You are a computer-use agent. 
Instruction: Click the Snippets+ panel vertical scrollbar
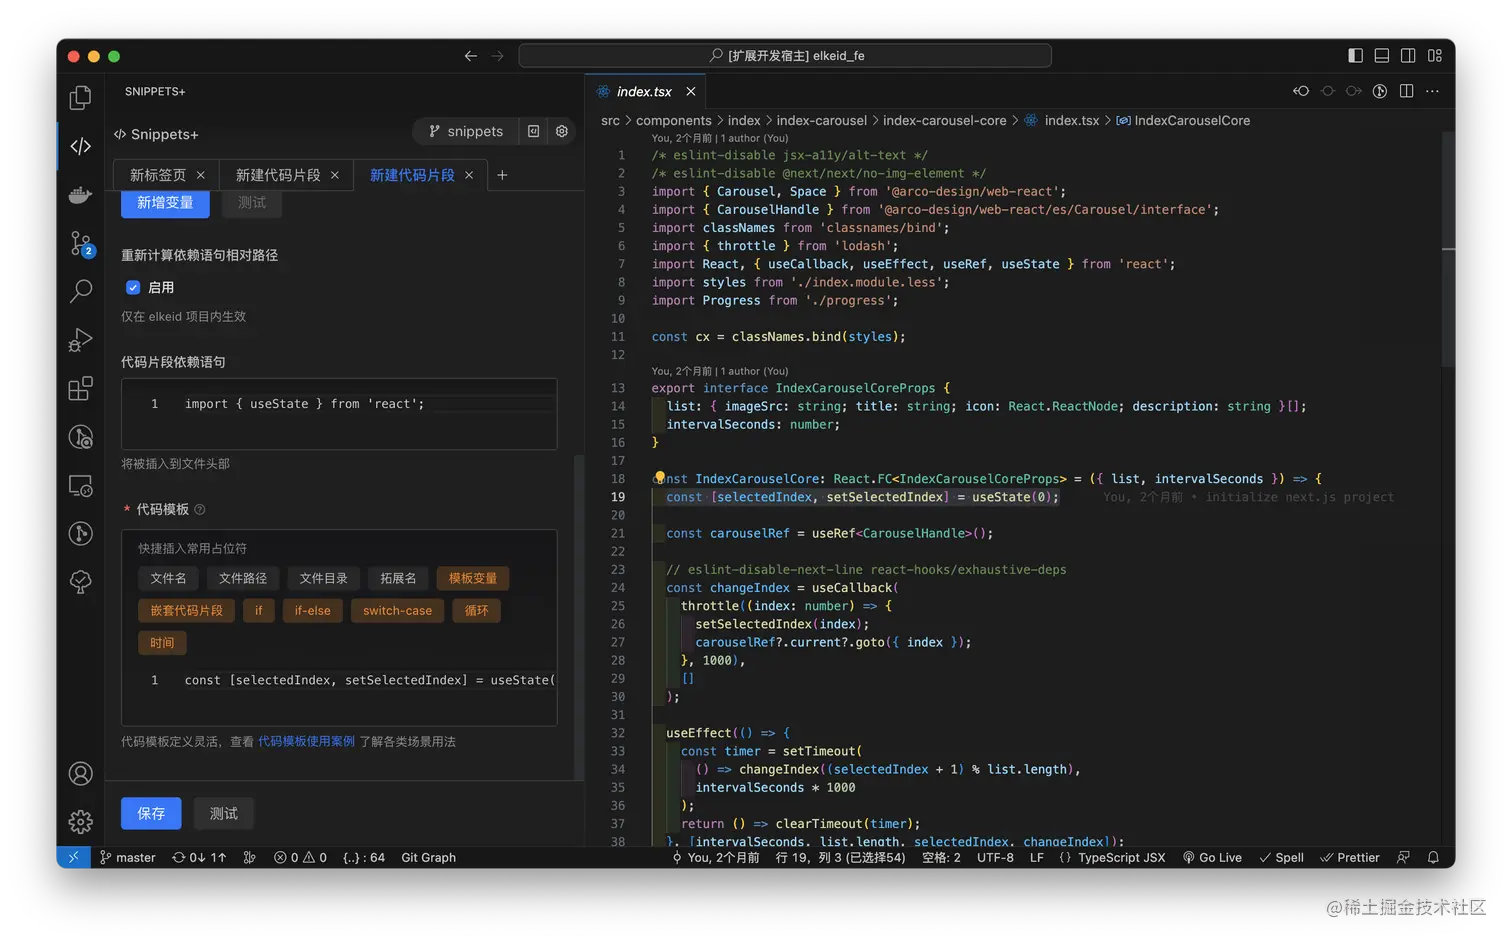pyautogui.click(x=578, y=616)
